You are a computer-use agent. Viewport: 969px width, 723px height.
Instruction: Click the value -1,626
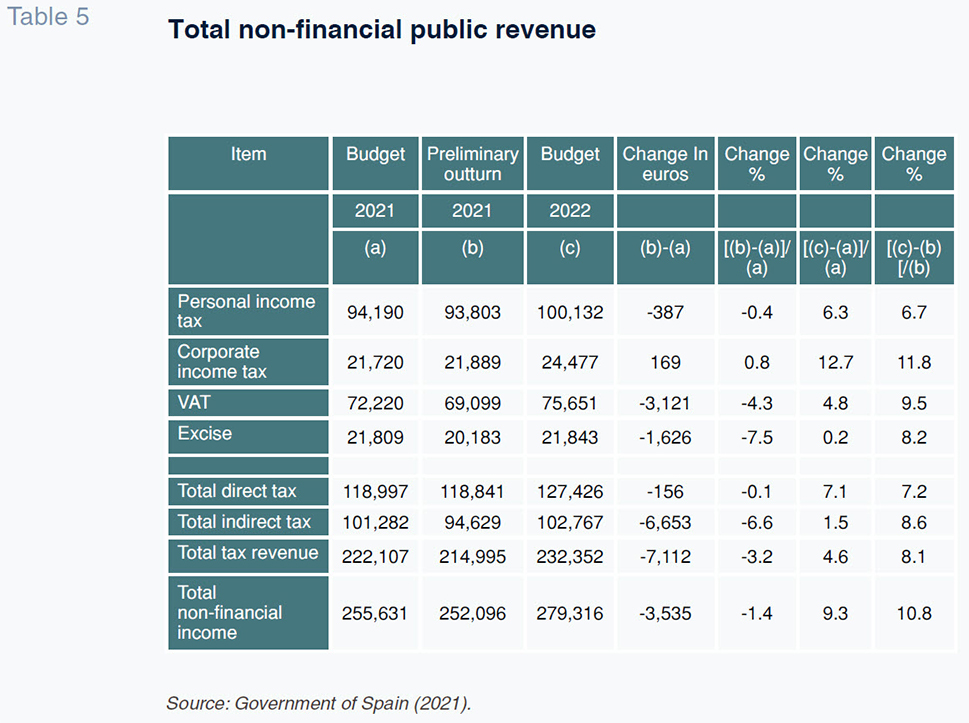[x=665, y=438]
